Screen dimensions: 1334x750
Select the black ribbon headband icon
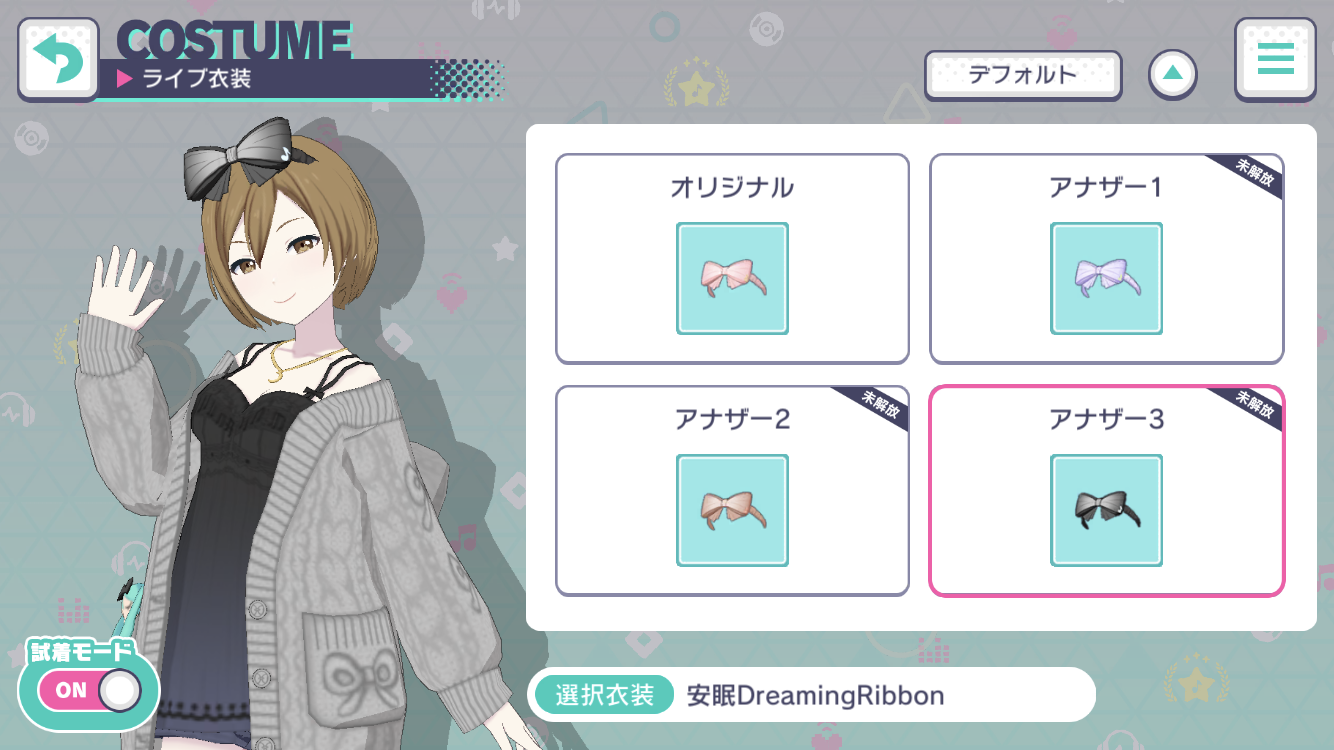[1106, 510]
